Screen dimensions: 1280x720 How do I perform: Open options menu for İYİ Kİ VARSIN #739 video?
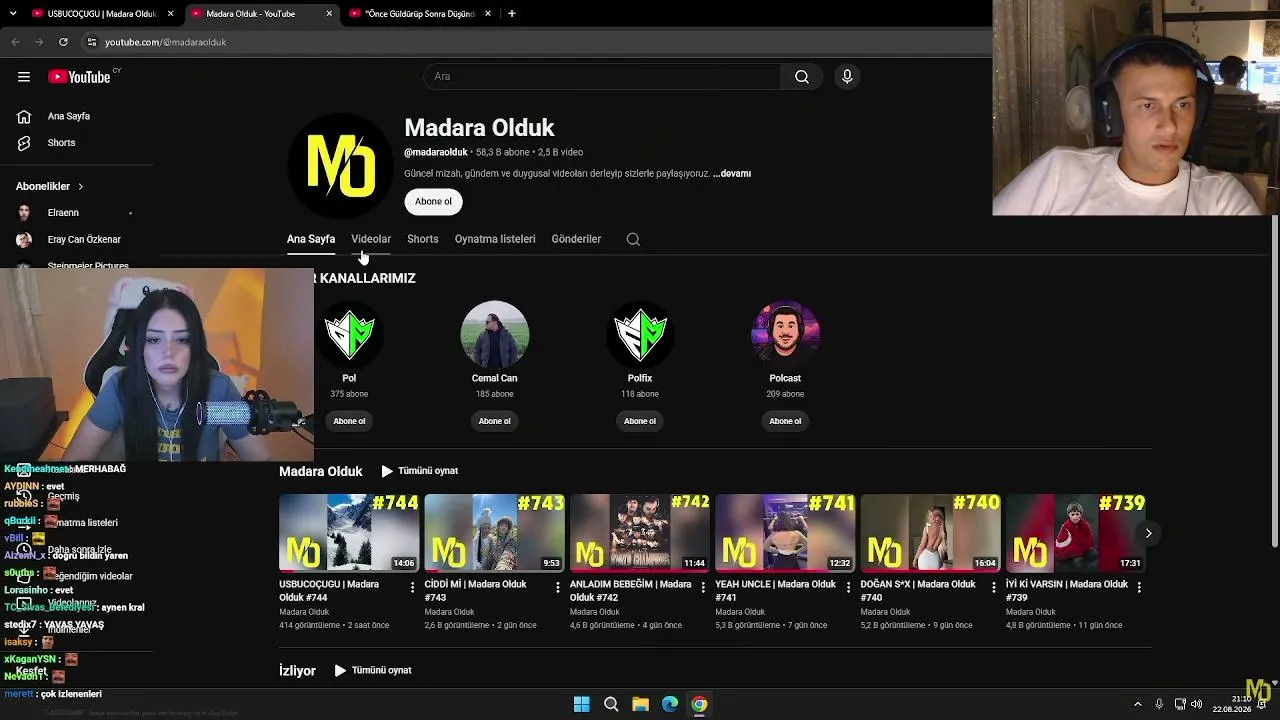click(x=1139, y=588)
